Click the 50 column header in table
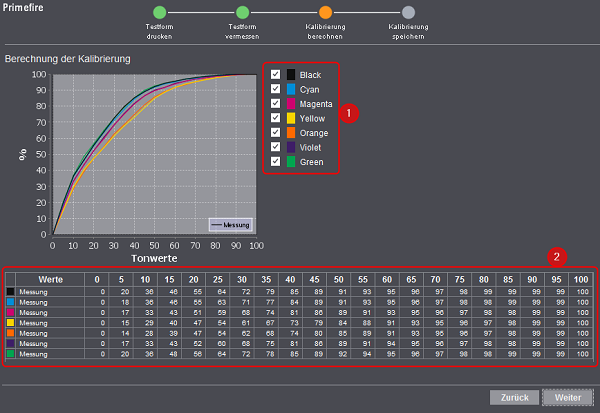This screenshot has width=600, height=413. click(x=338, y=279)
